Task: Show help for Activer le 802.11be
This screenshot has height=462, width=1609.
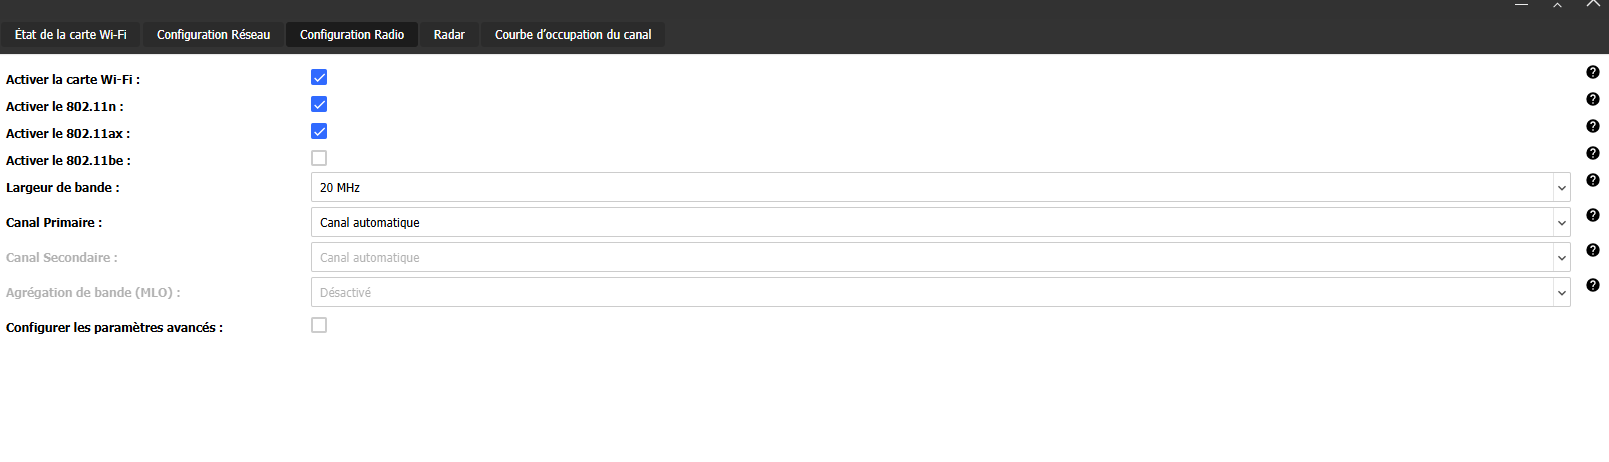Action: (1592, 153)
